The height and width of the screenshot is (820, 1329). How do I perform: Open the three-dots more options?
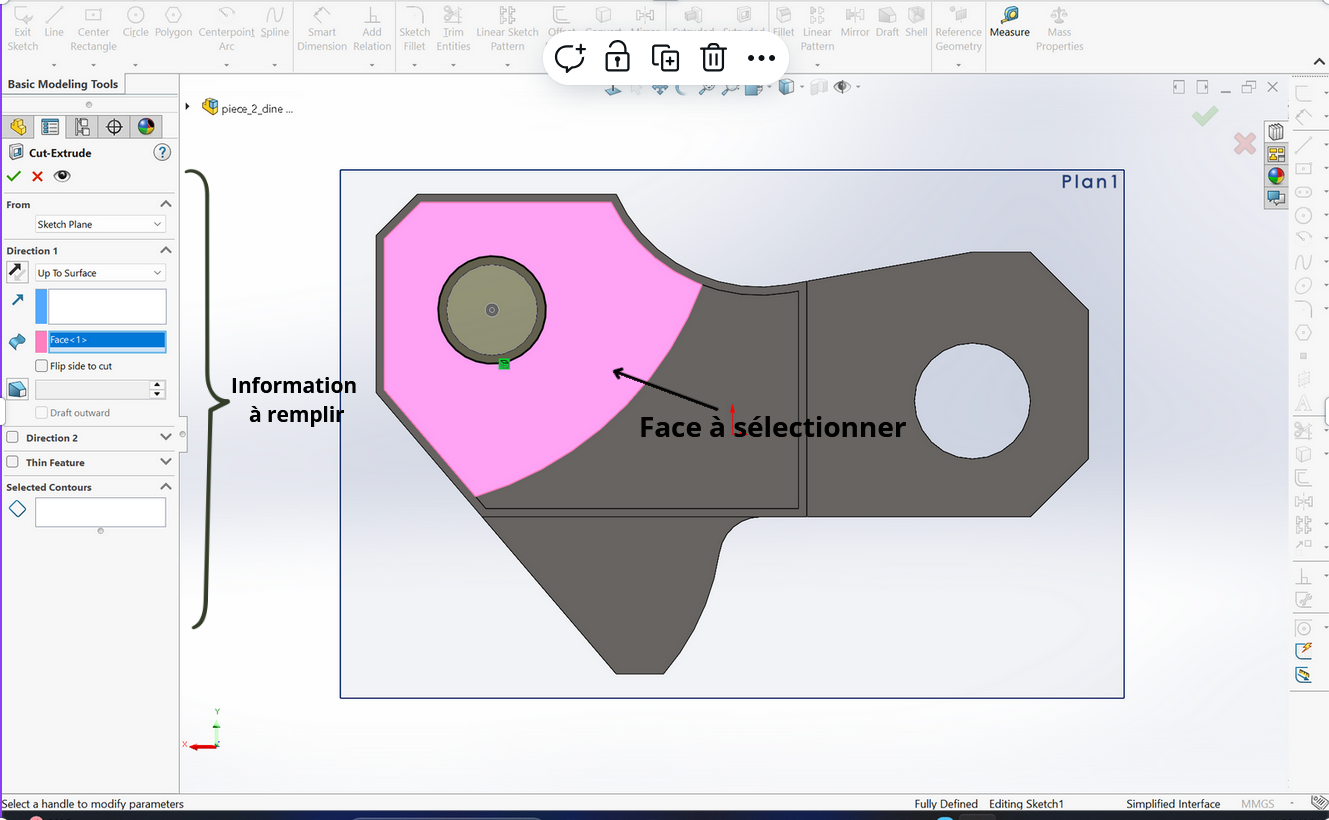pyautogui.click(x=761, y=58)
